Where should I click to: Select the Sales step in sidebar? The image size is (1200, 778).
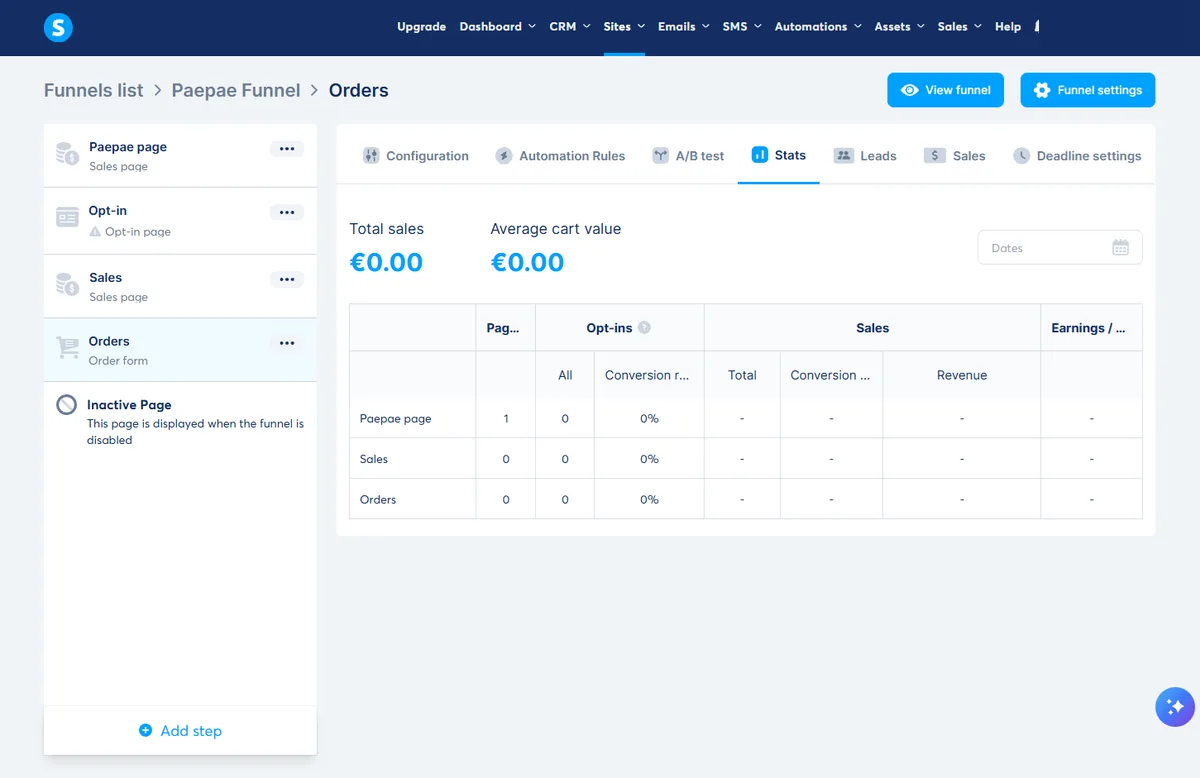(x=180, y=286)
